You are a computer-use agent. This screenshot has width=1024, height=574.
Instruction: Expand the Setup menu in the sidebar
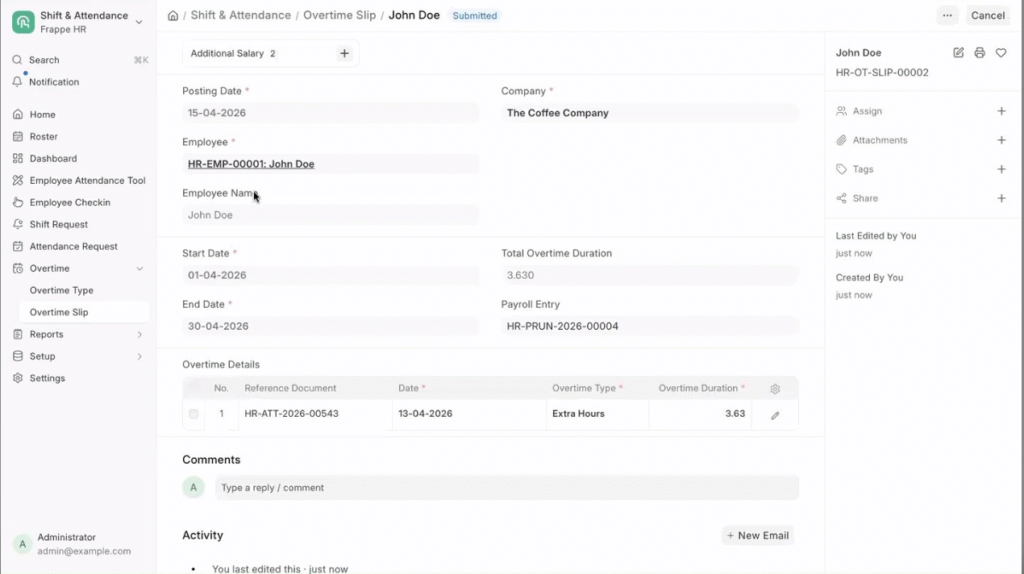tap(139, 357)
